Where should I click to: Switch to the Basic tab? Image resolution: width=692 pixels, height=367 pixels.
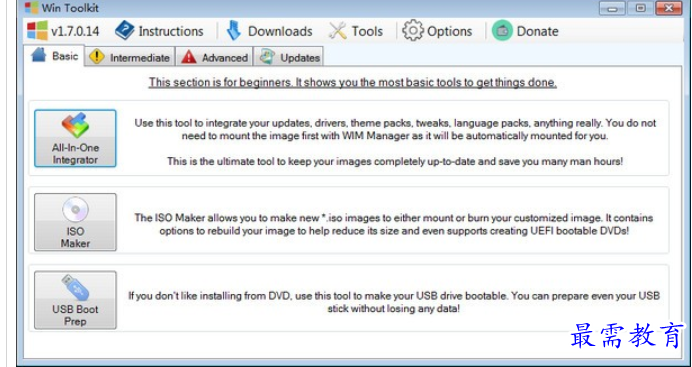coord(54,56)
